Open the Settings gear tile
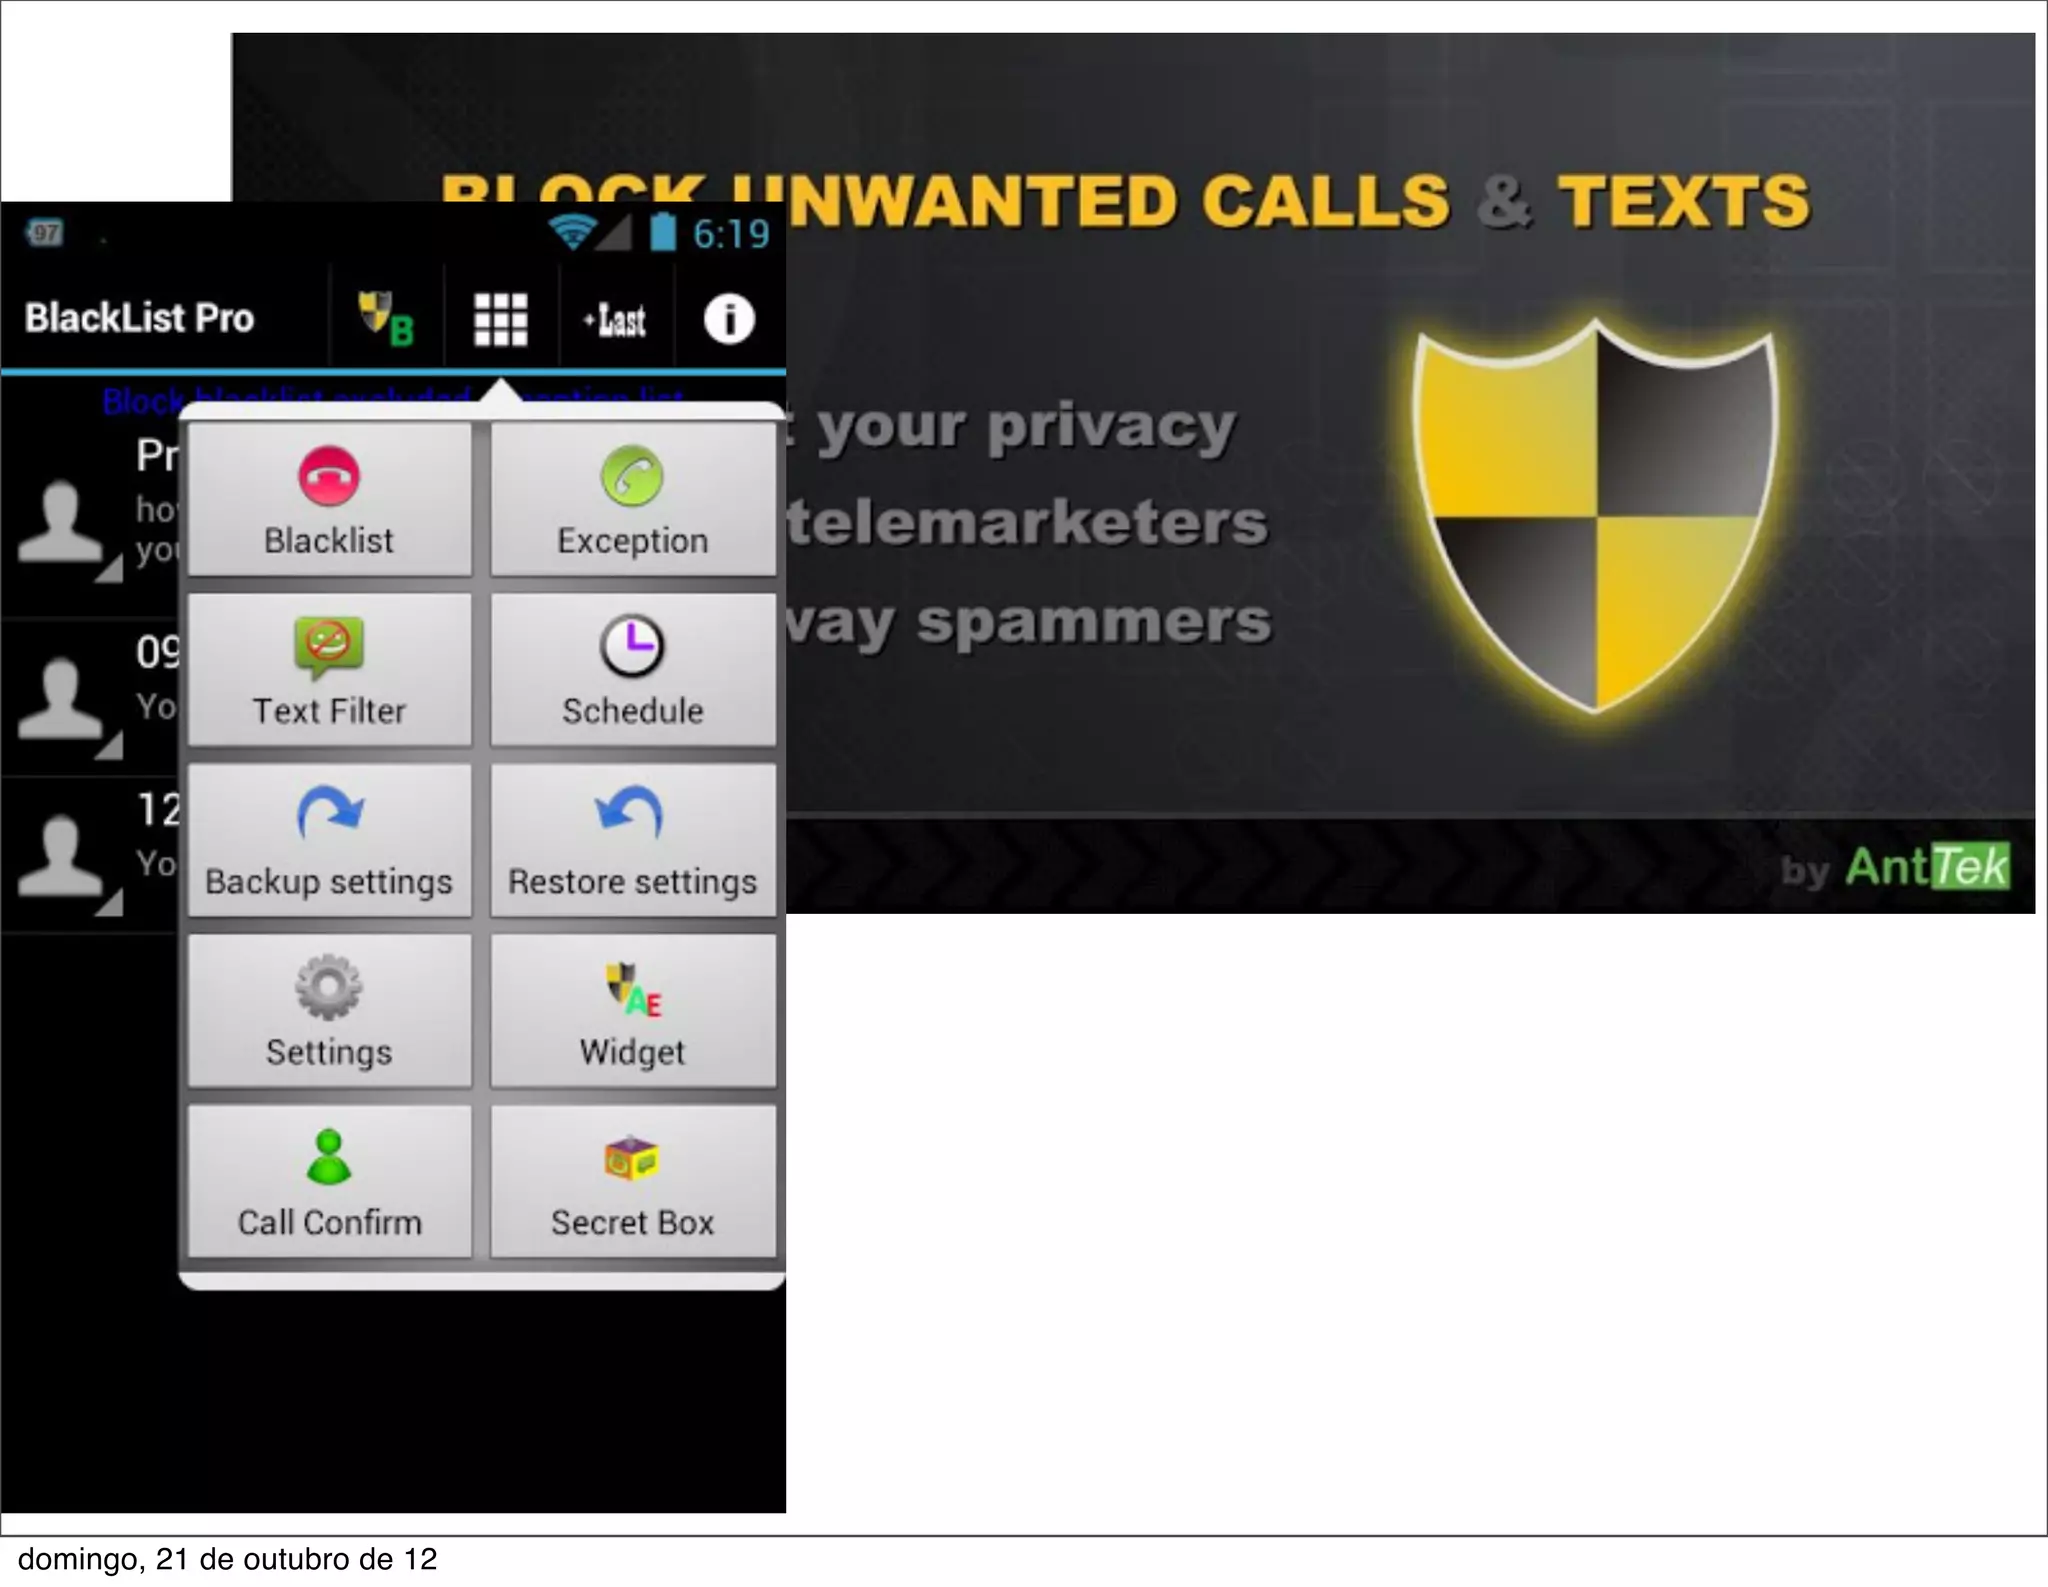The image size is (2048, 1587). click(329, 1011)
